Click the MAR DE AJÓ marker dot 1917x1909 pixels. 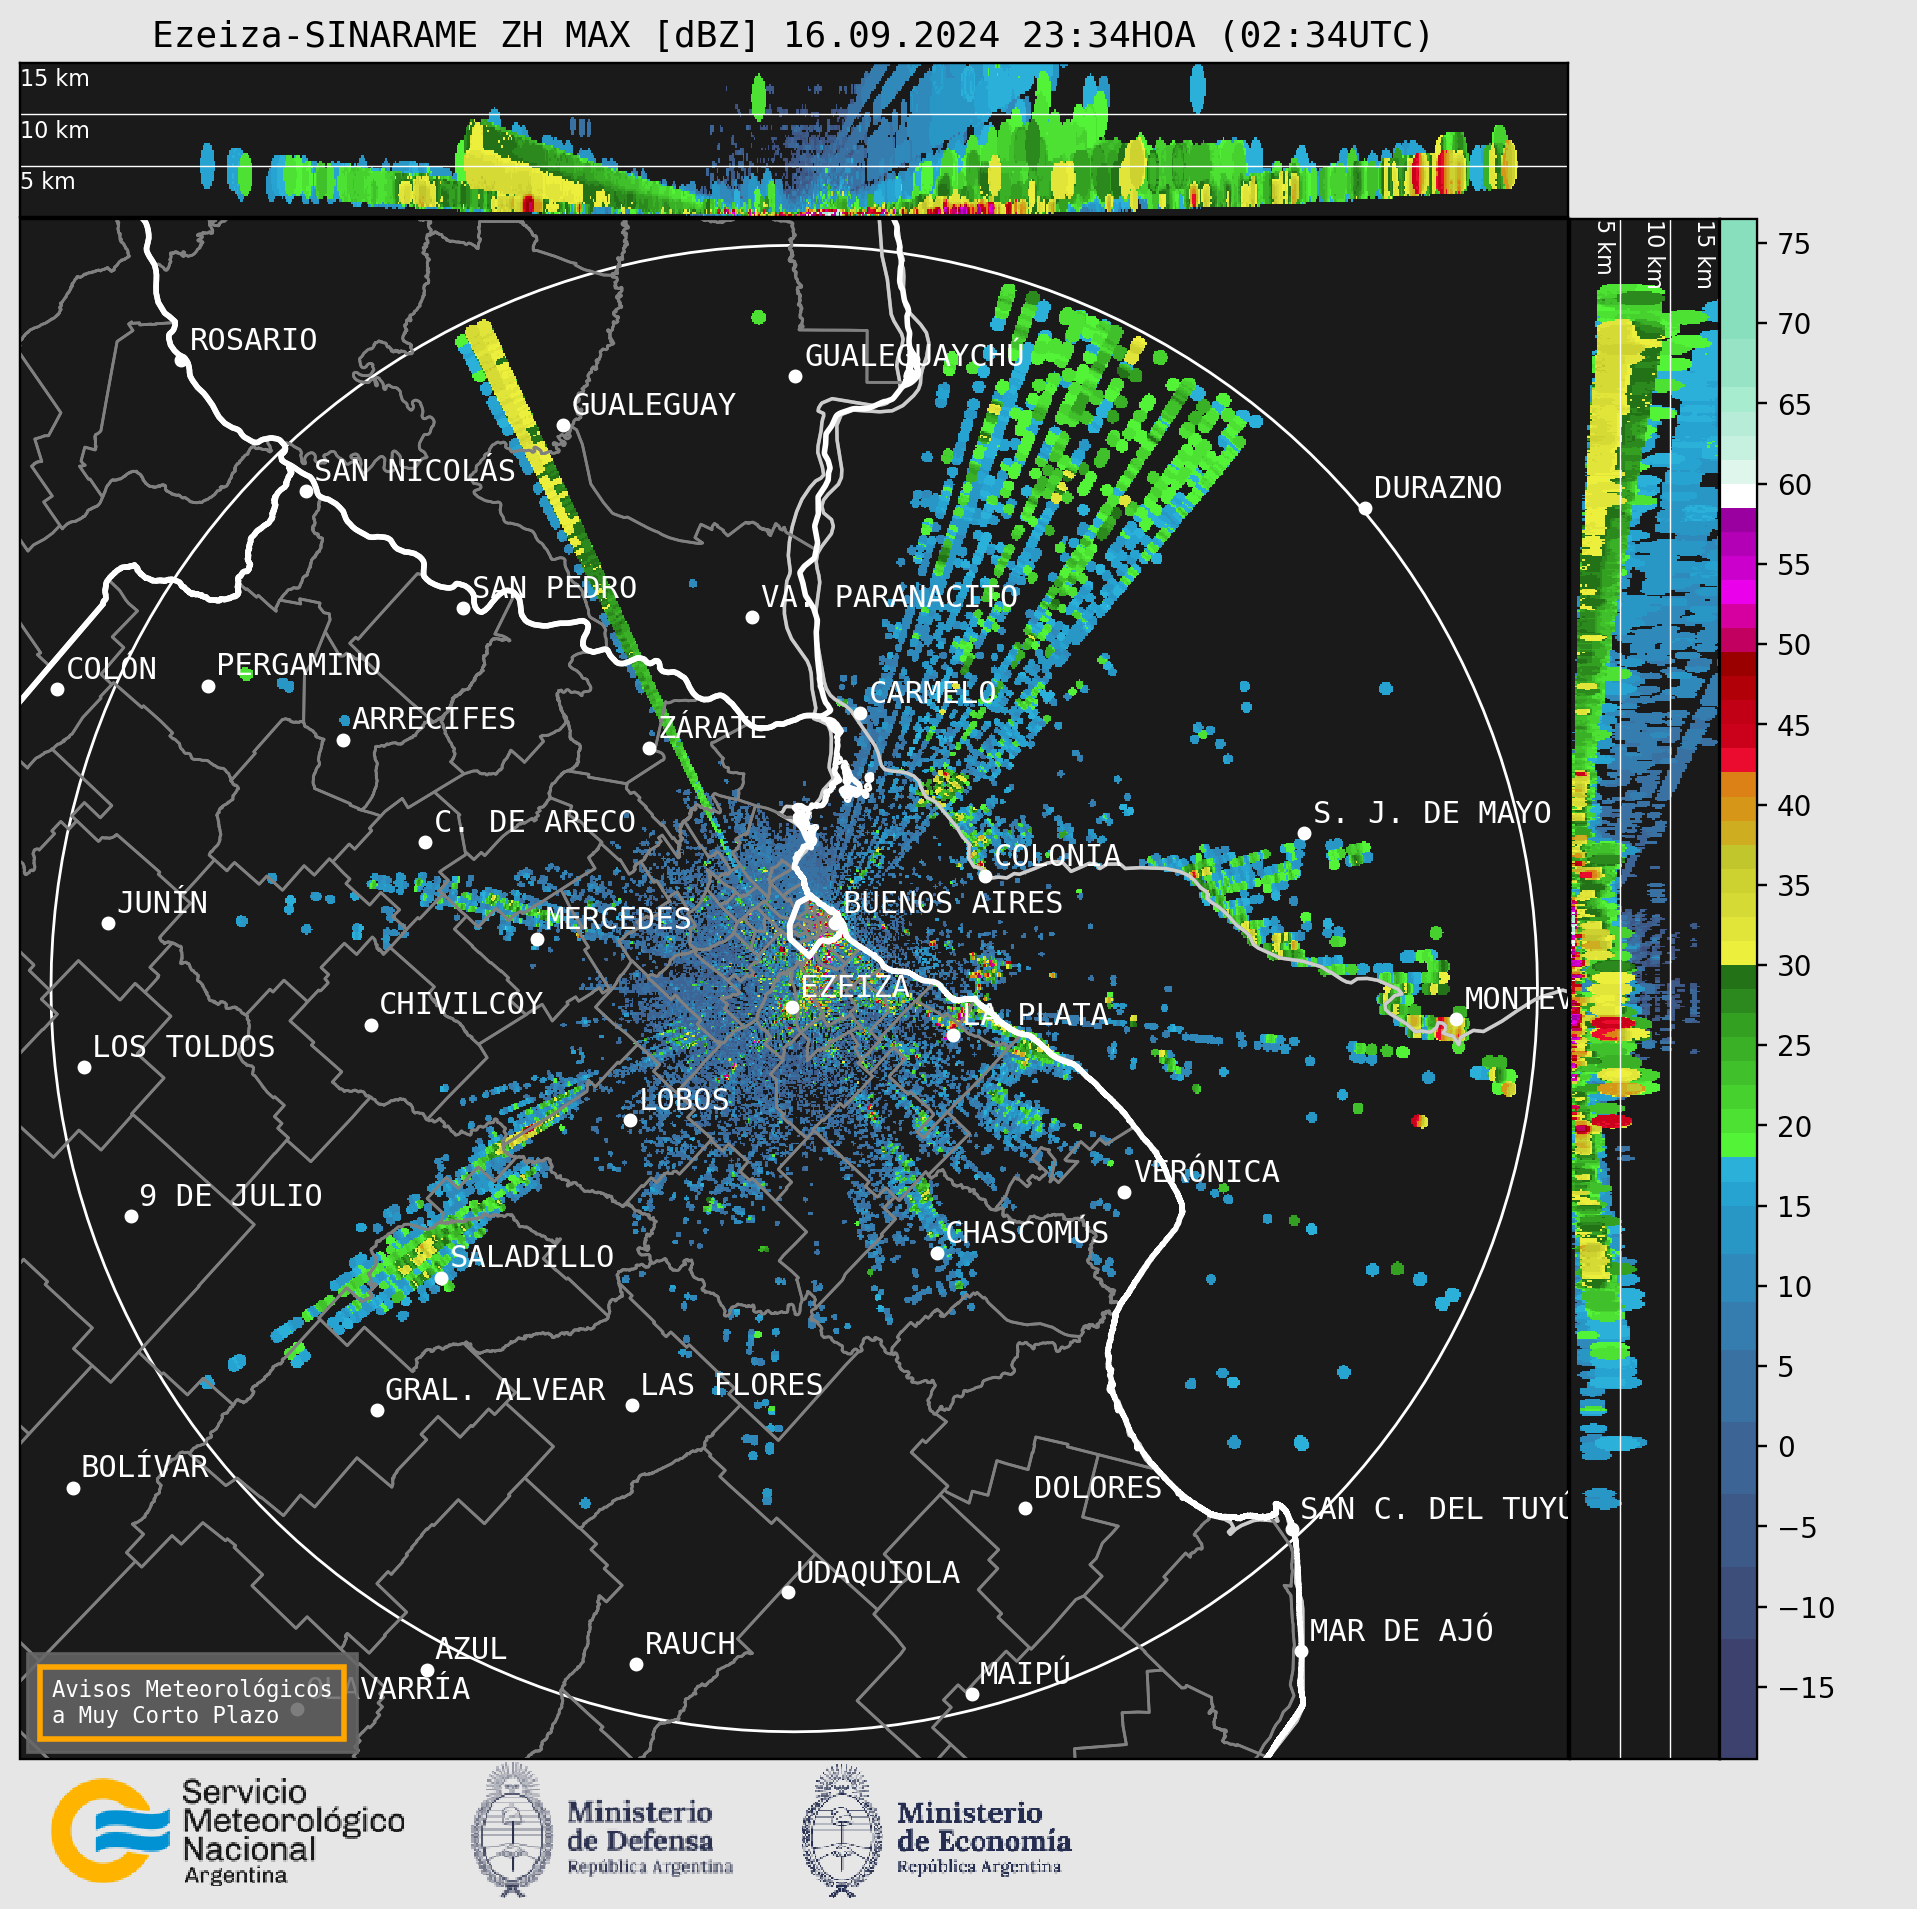coord(1301,1651)
